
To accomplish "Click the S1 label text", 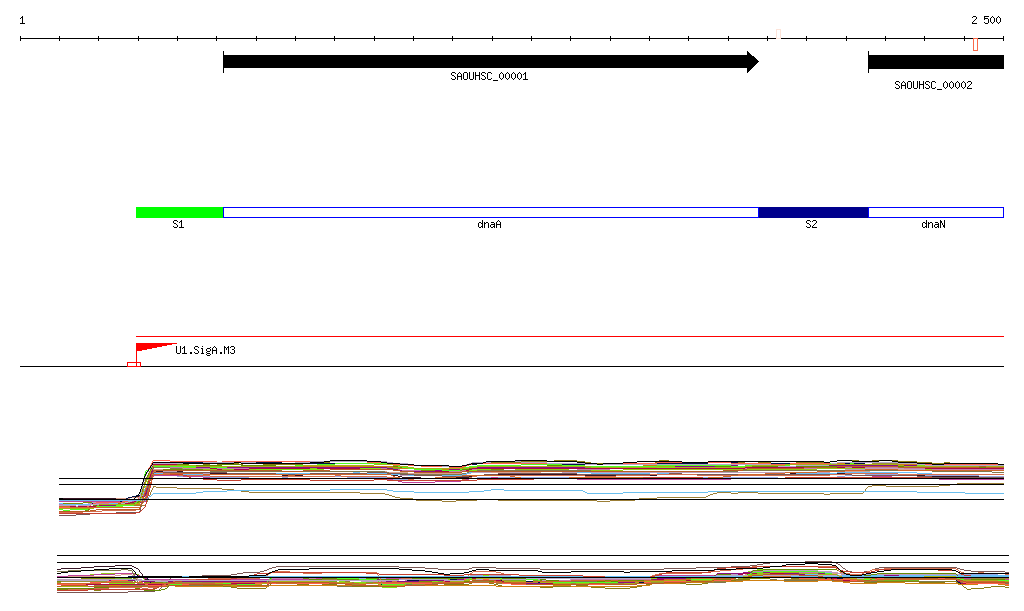I will pos(178,226).
